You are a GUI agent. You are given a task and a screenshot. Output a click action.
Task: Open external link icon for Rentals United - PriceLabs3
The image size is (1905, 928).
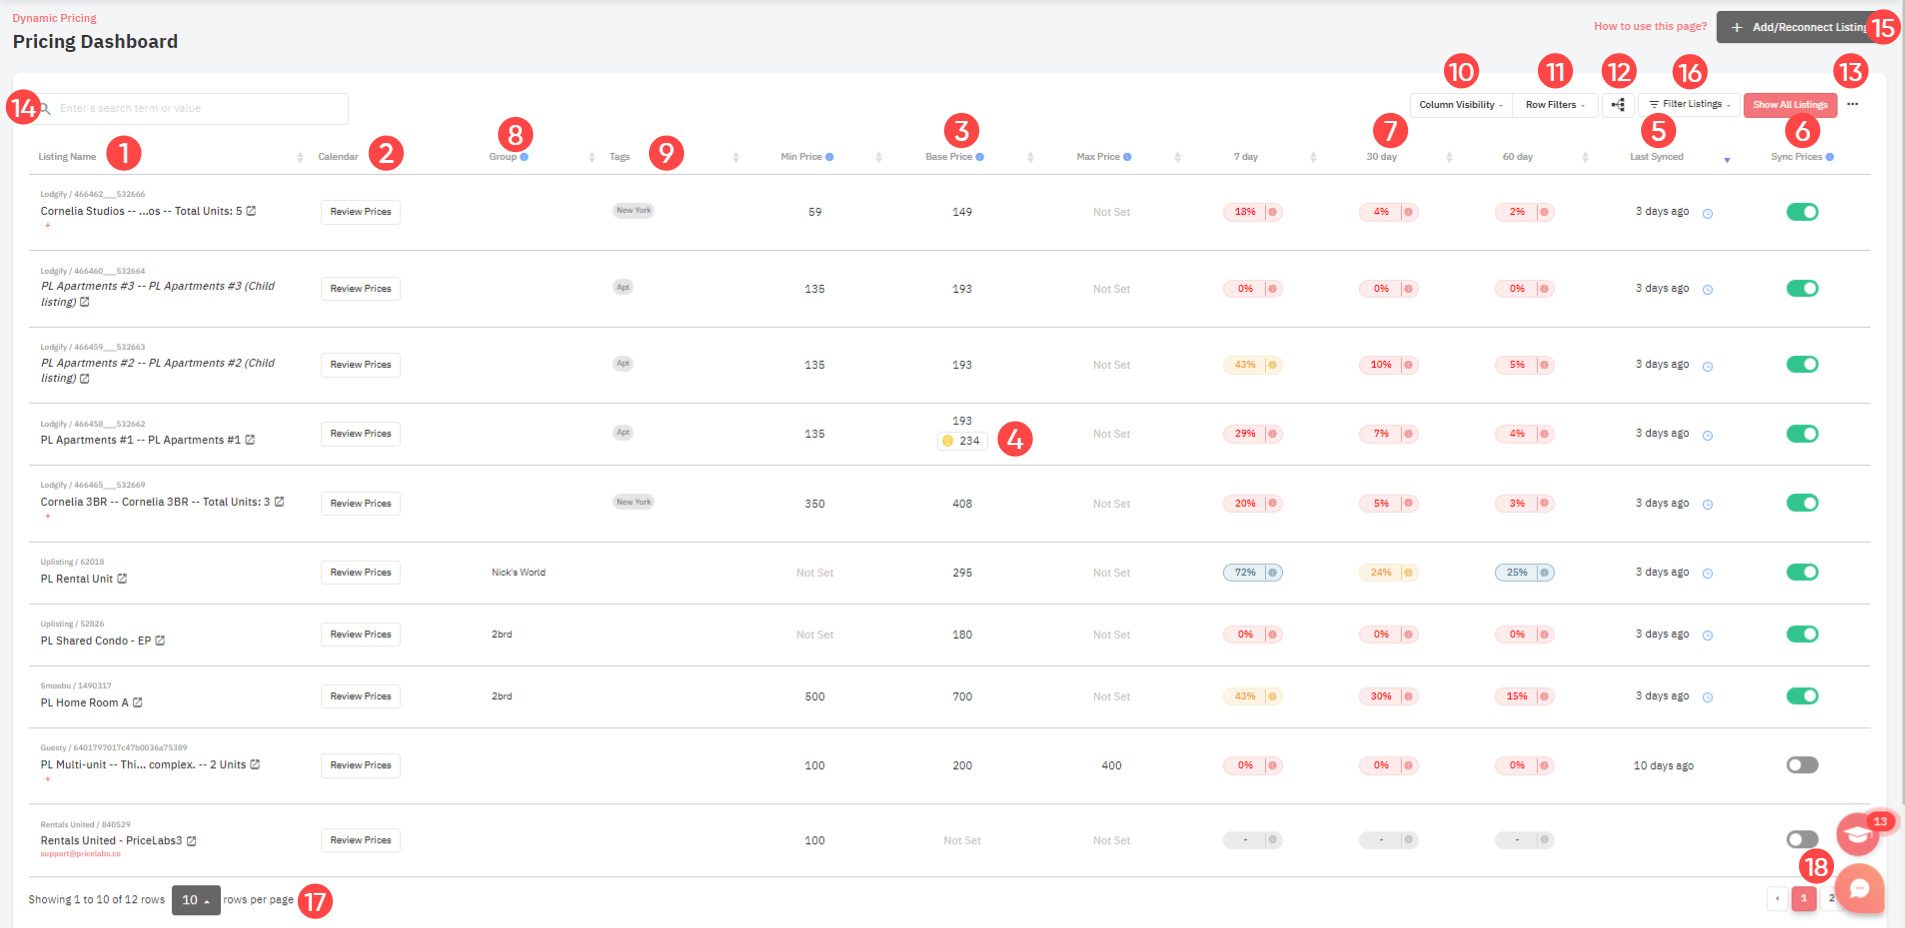(191, 841)
